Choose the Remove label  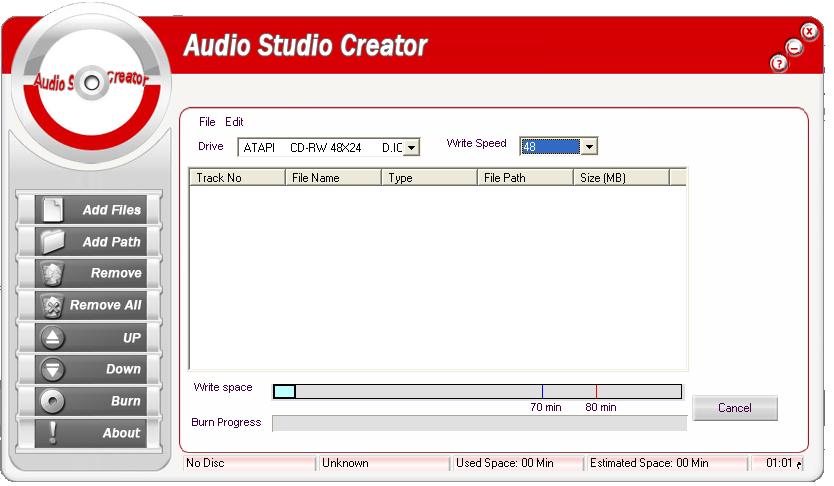[116, 273]
